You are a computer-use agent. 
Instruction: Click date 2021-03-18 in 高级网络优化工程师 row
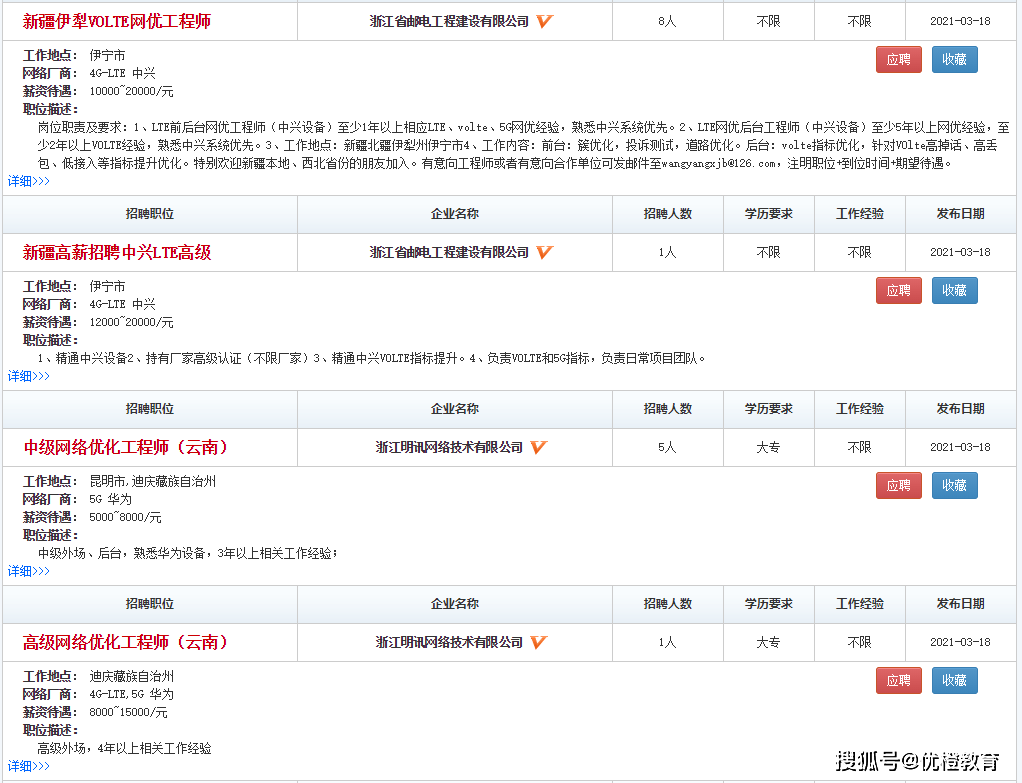[x=960, y=642]
